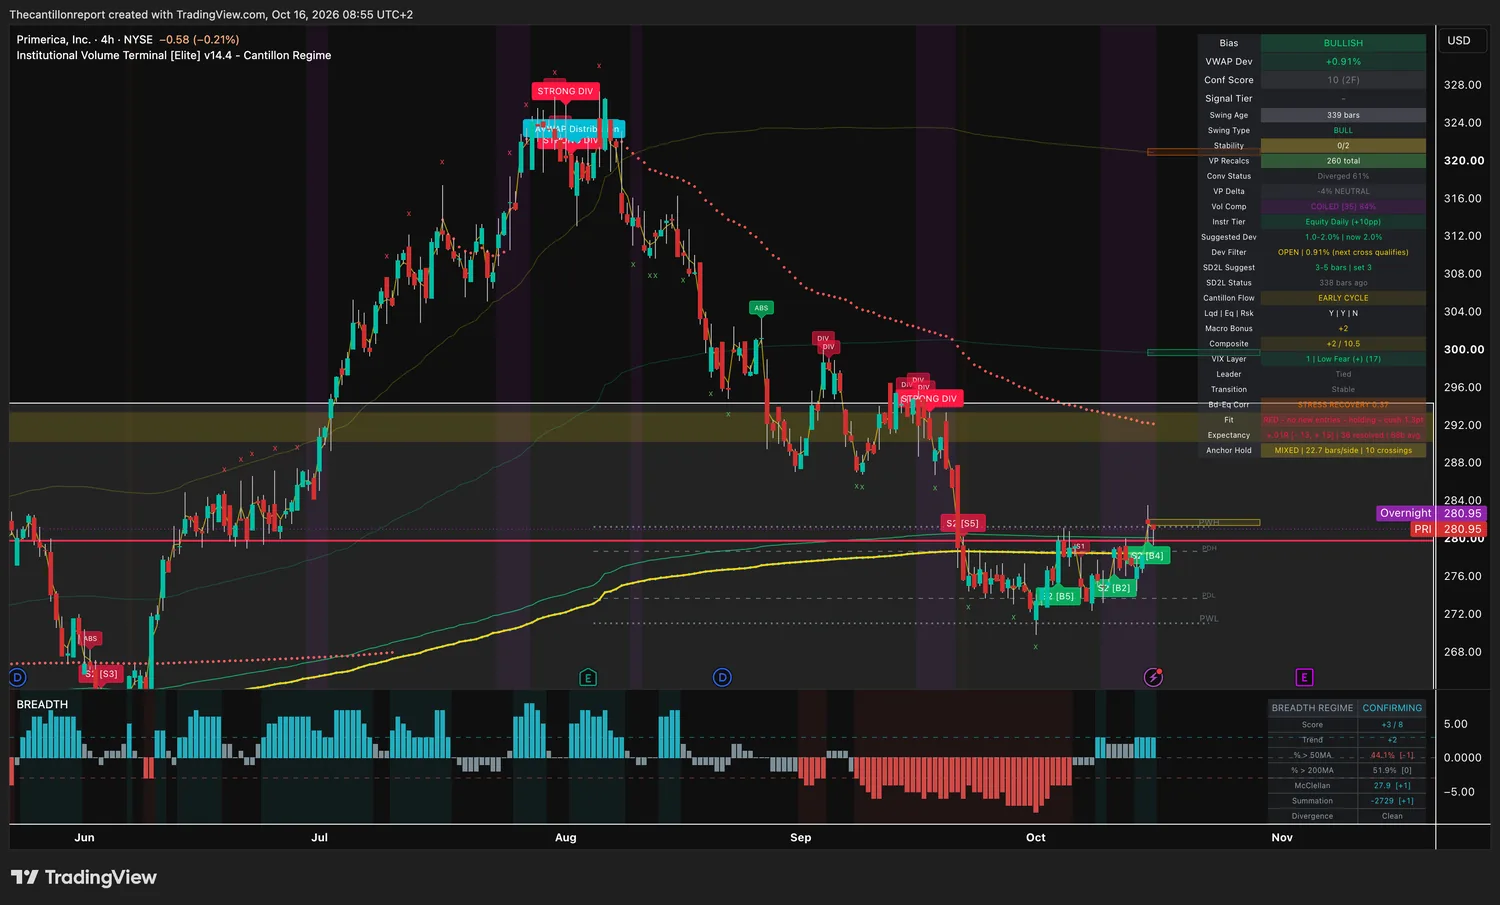Click the BREADTH pane title
Image resolution: width=1500 pixels, height=905 pixels.
(x=42, y=704)
